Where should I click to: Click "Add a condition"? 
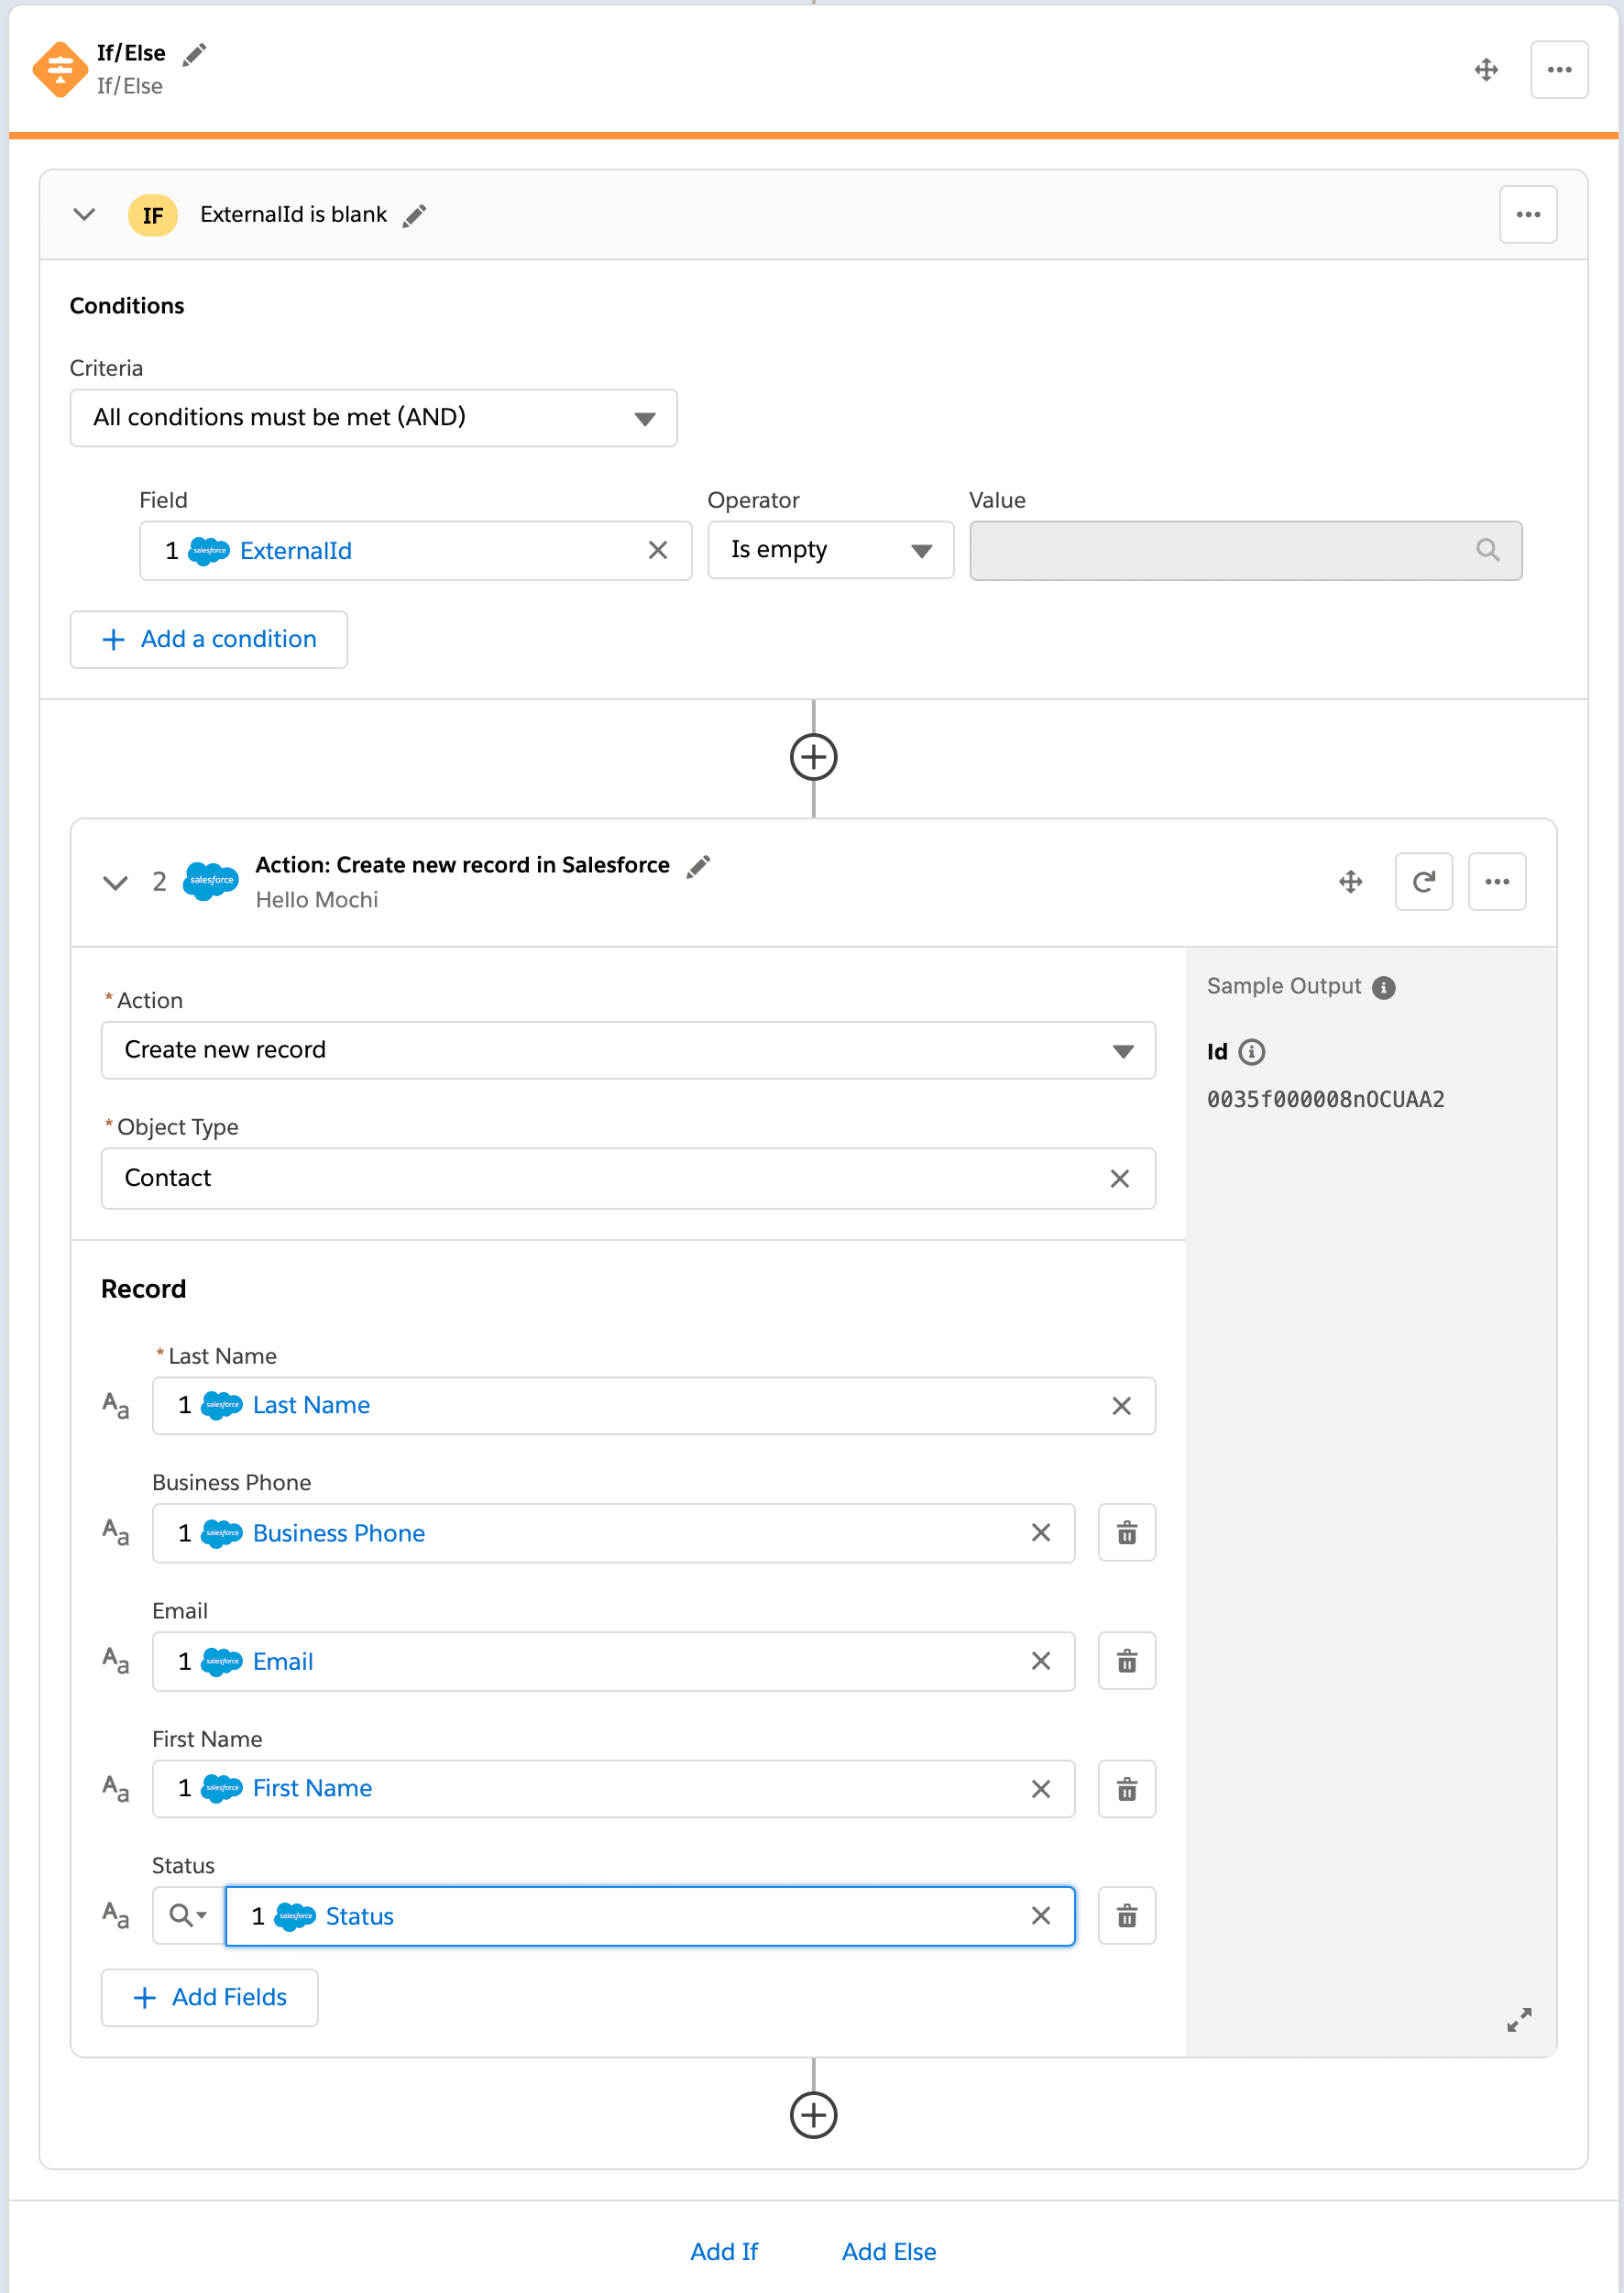pos(208,639)
